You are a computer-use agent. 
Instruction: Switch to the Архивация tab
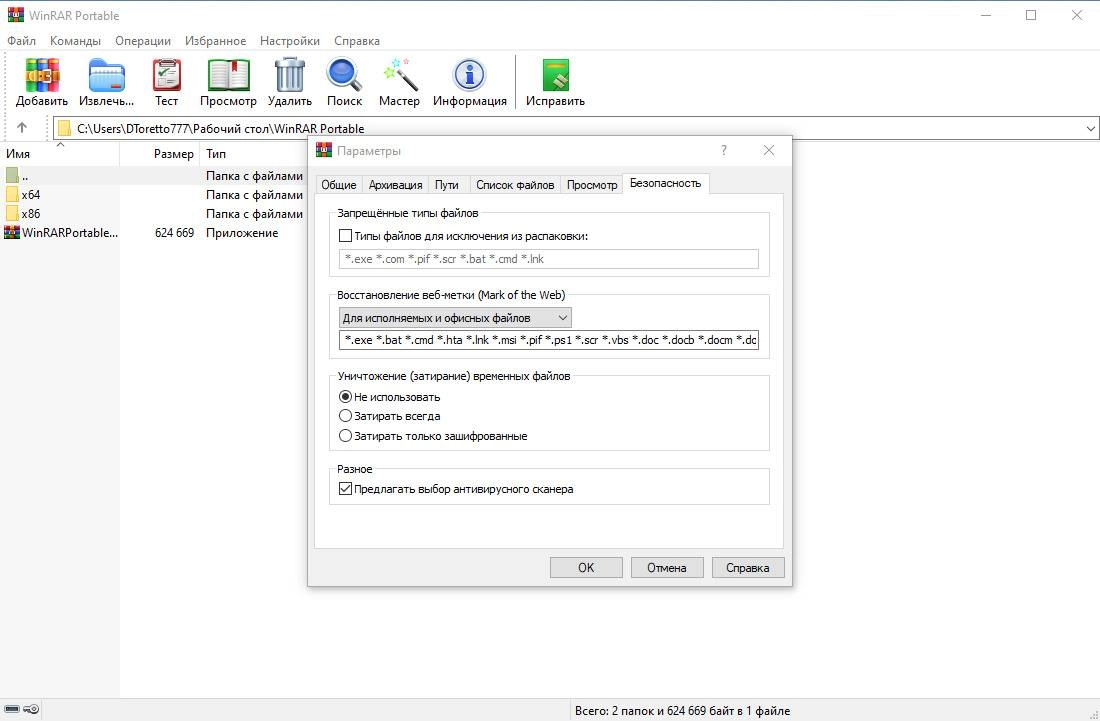coord(396,184)
